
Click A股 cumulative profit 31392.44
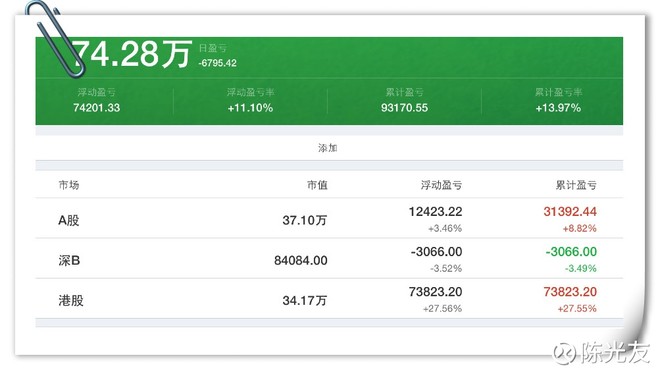click(570, 211)
